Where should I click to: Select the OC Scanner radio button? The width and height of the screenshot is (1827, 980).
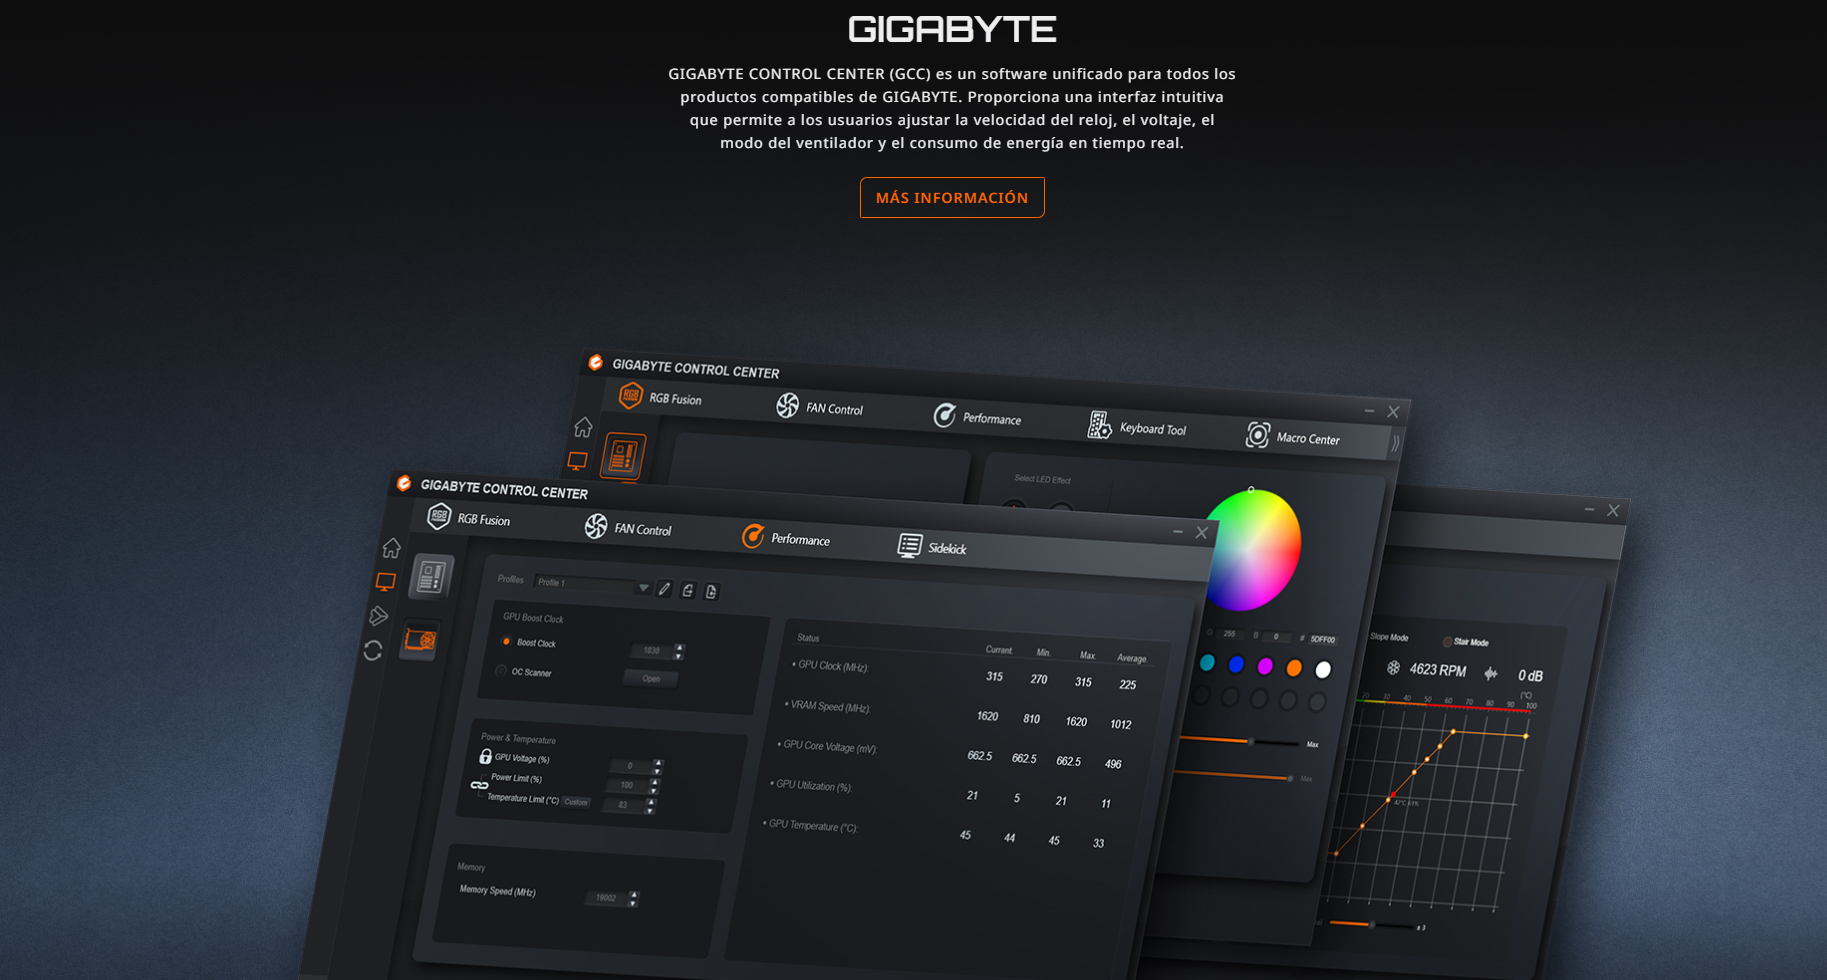pyautogui.click(x=501, y=671)
